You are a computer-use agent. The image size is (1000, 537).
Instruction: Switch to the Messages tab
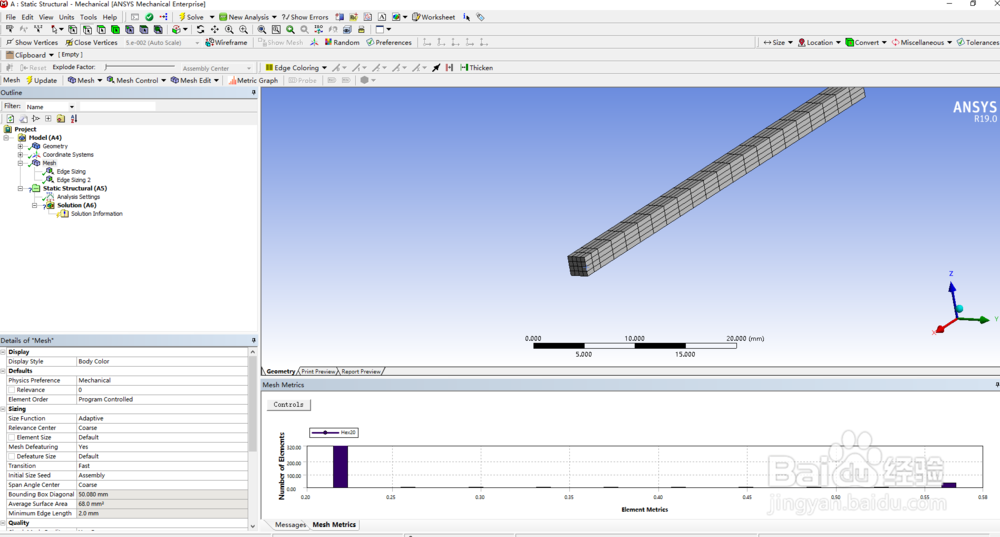coord(290,524)
